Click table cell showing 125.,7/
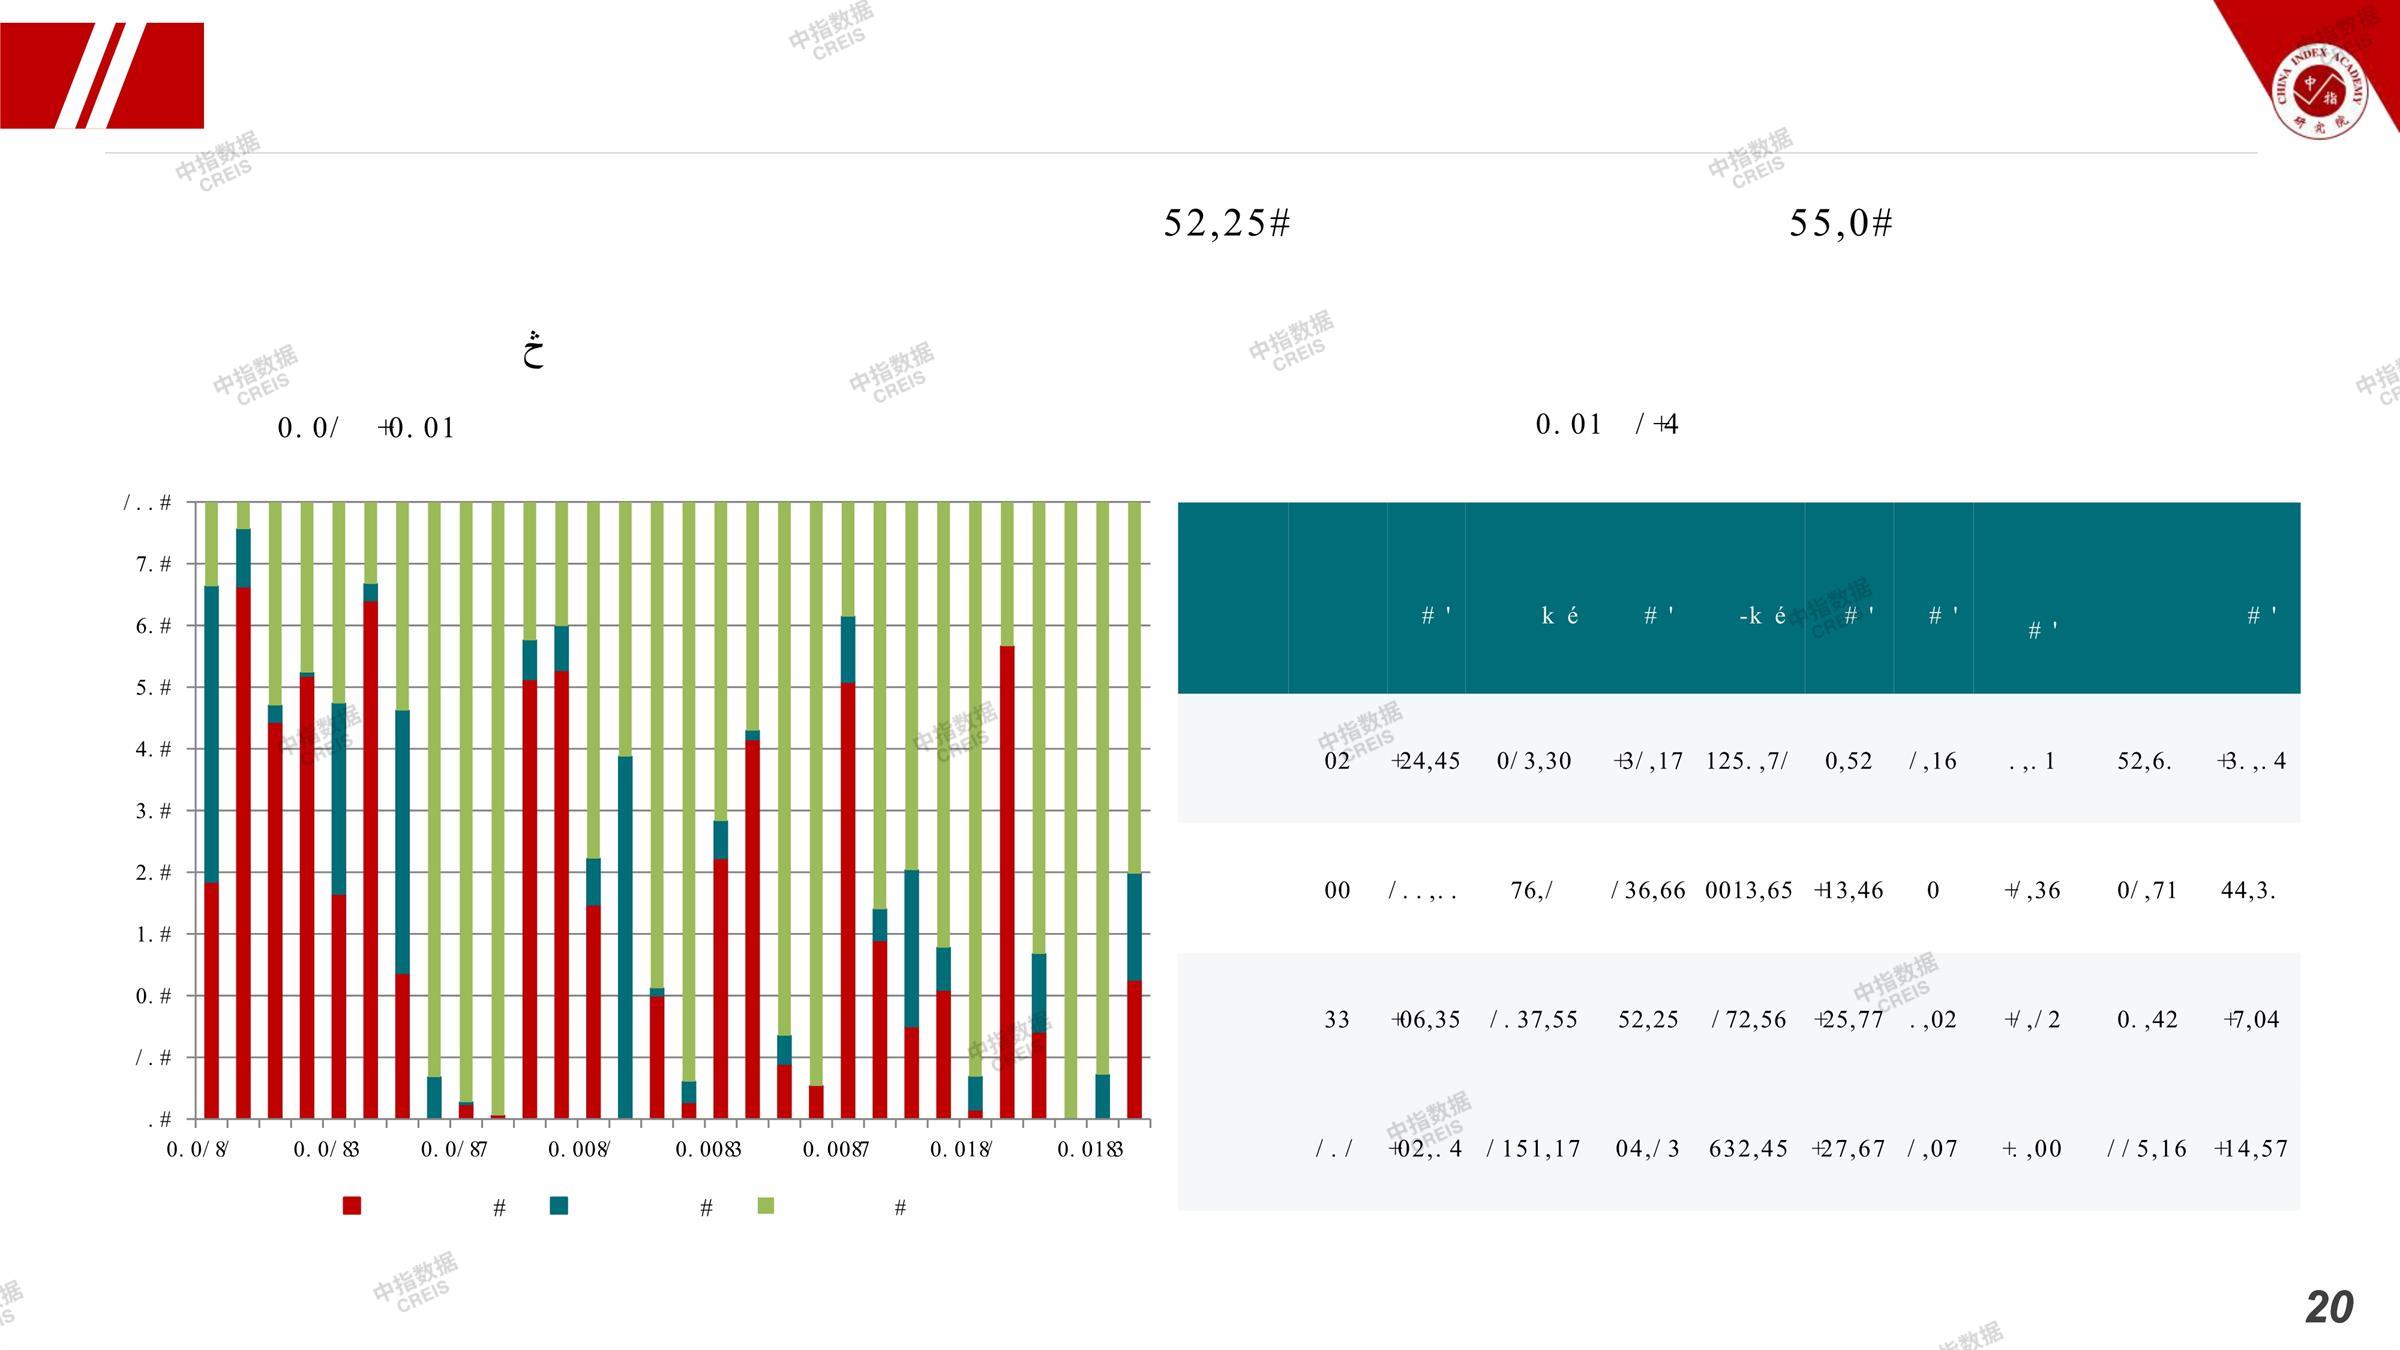This screenshot has width=2400, height=1350. coord(1747,761)
